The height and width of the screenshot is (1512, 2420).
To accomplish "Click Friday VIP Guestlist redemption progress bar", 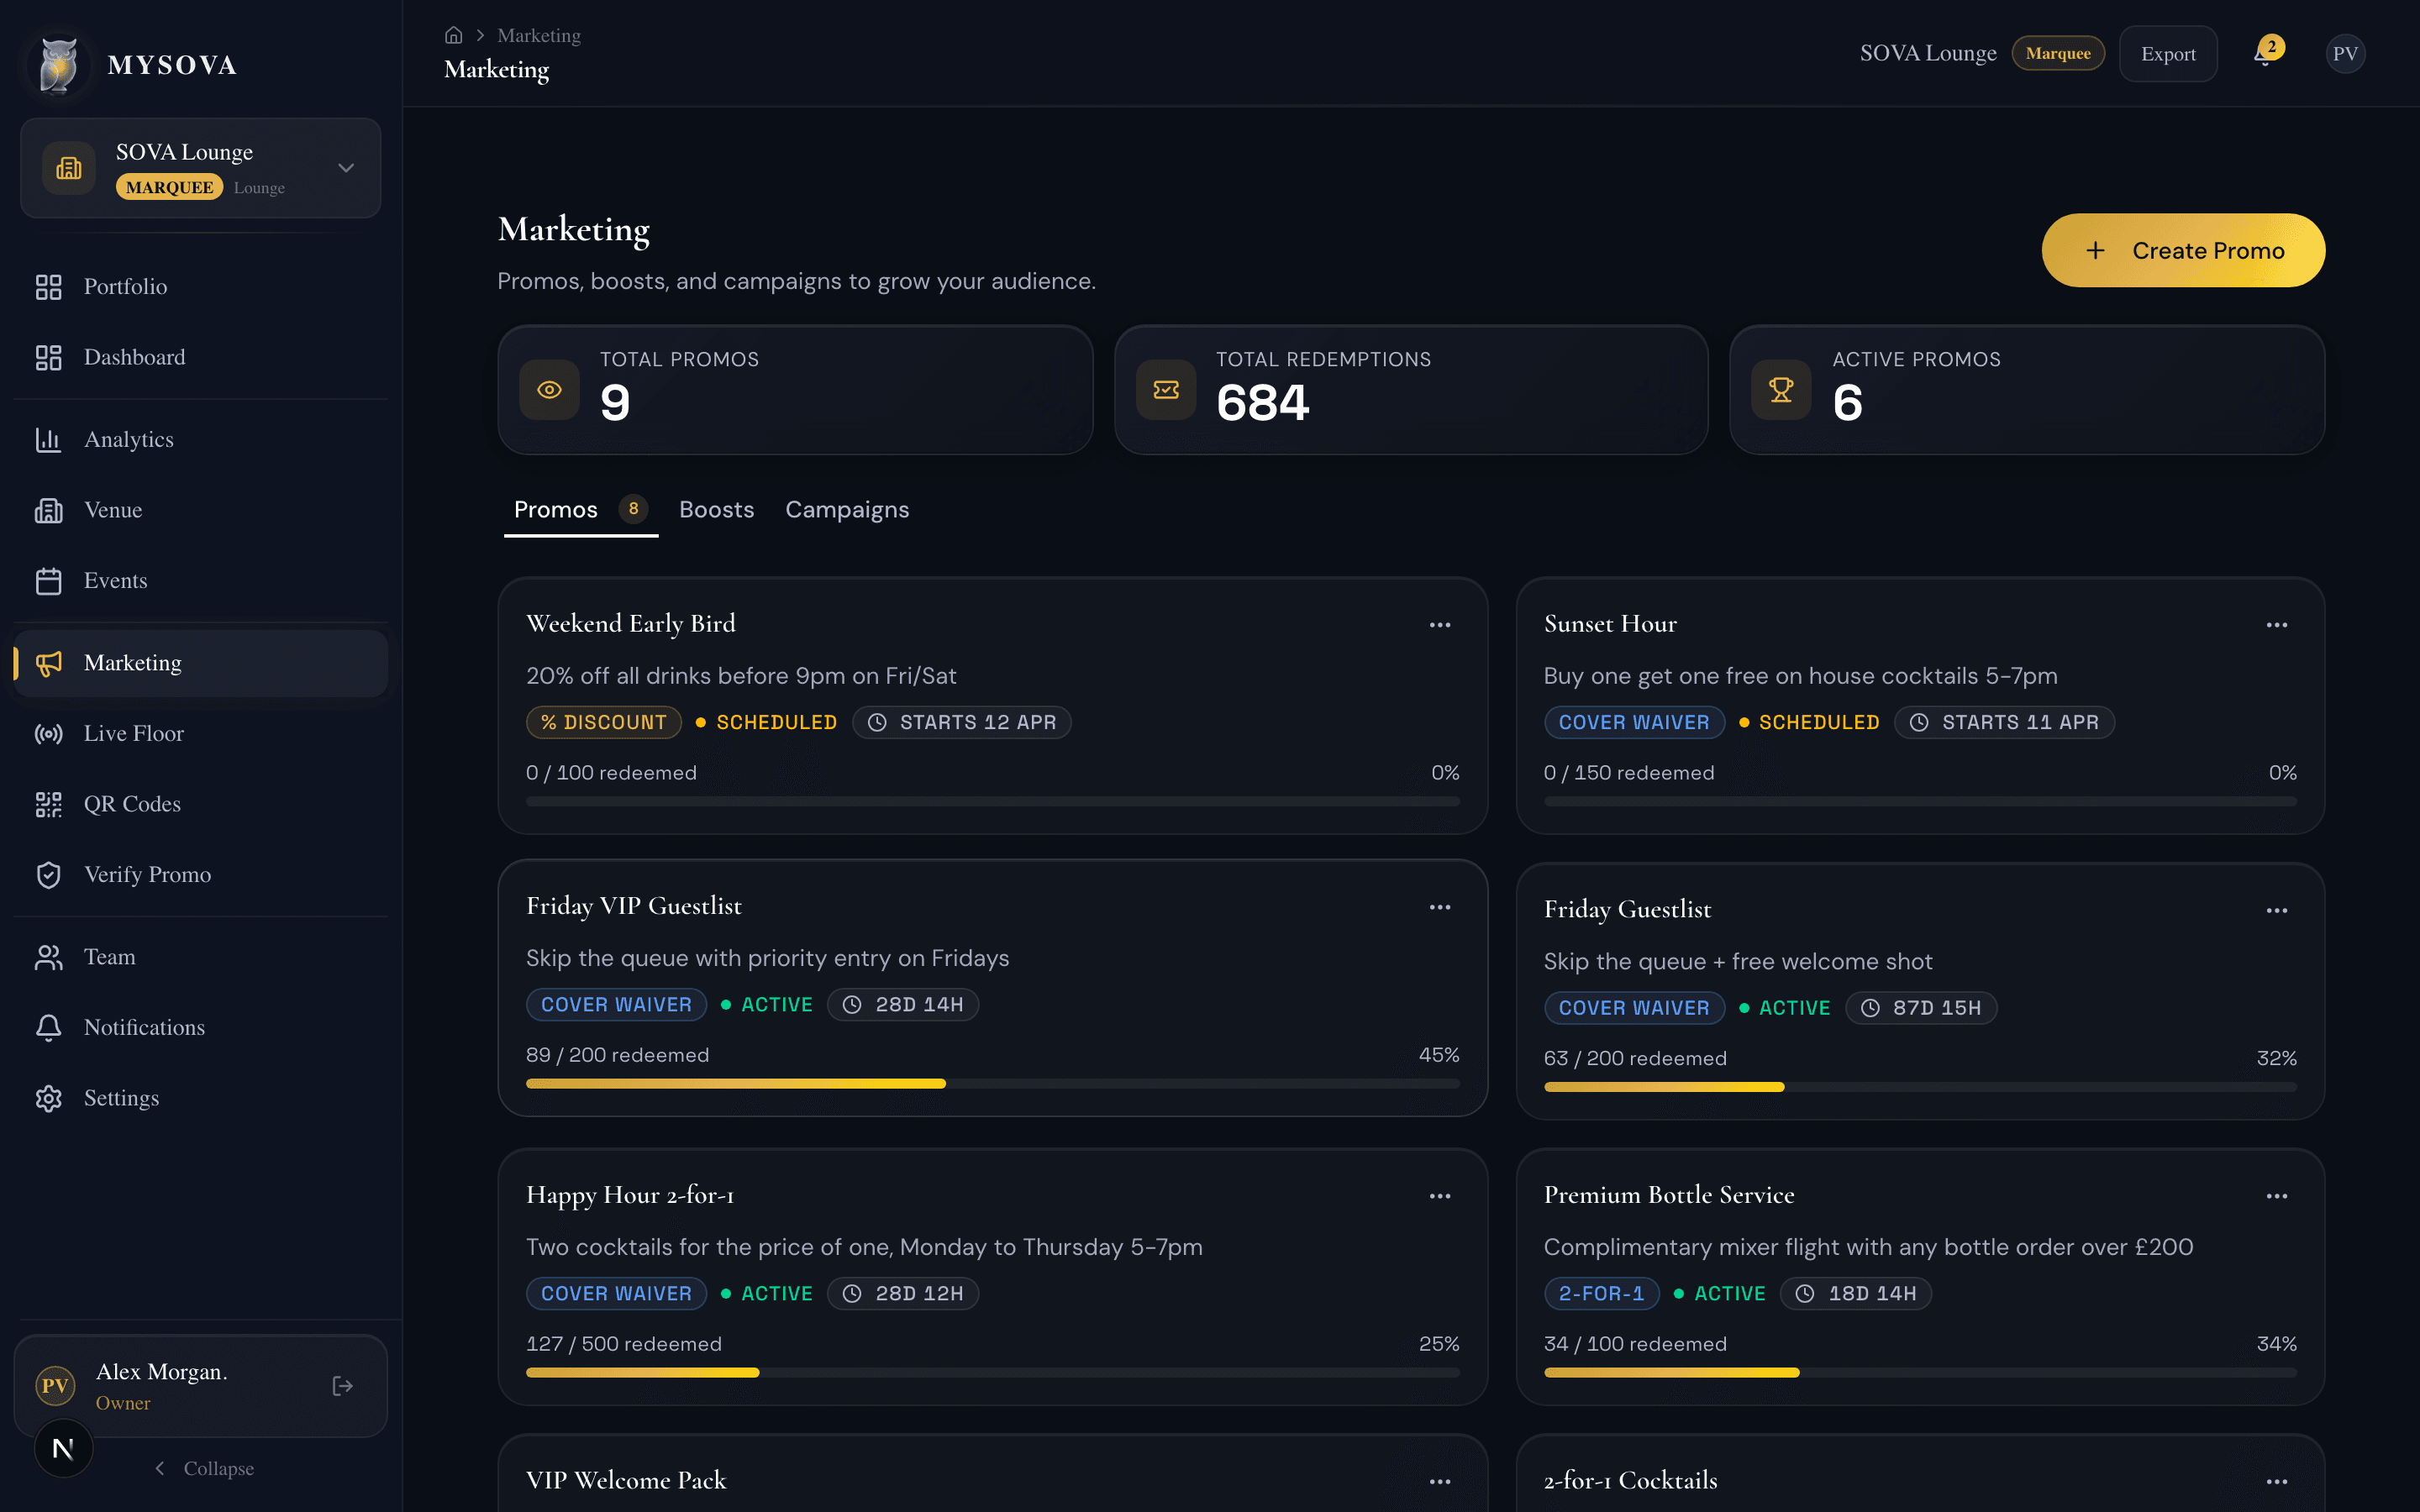I will 992,1084.
